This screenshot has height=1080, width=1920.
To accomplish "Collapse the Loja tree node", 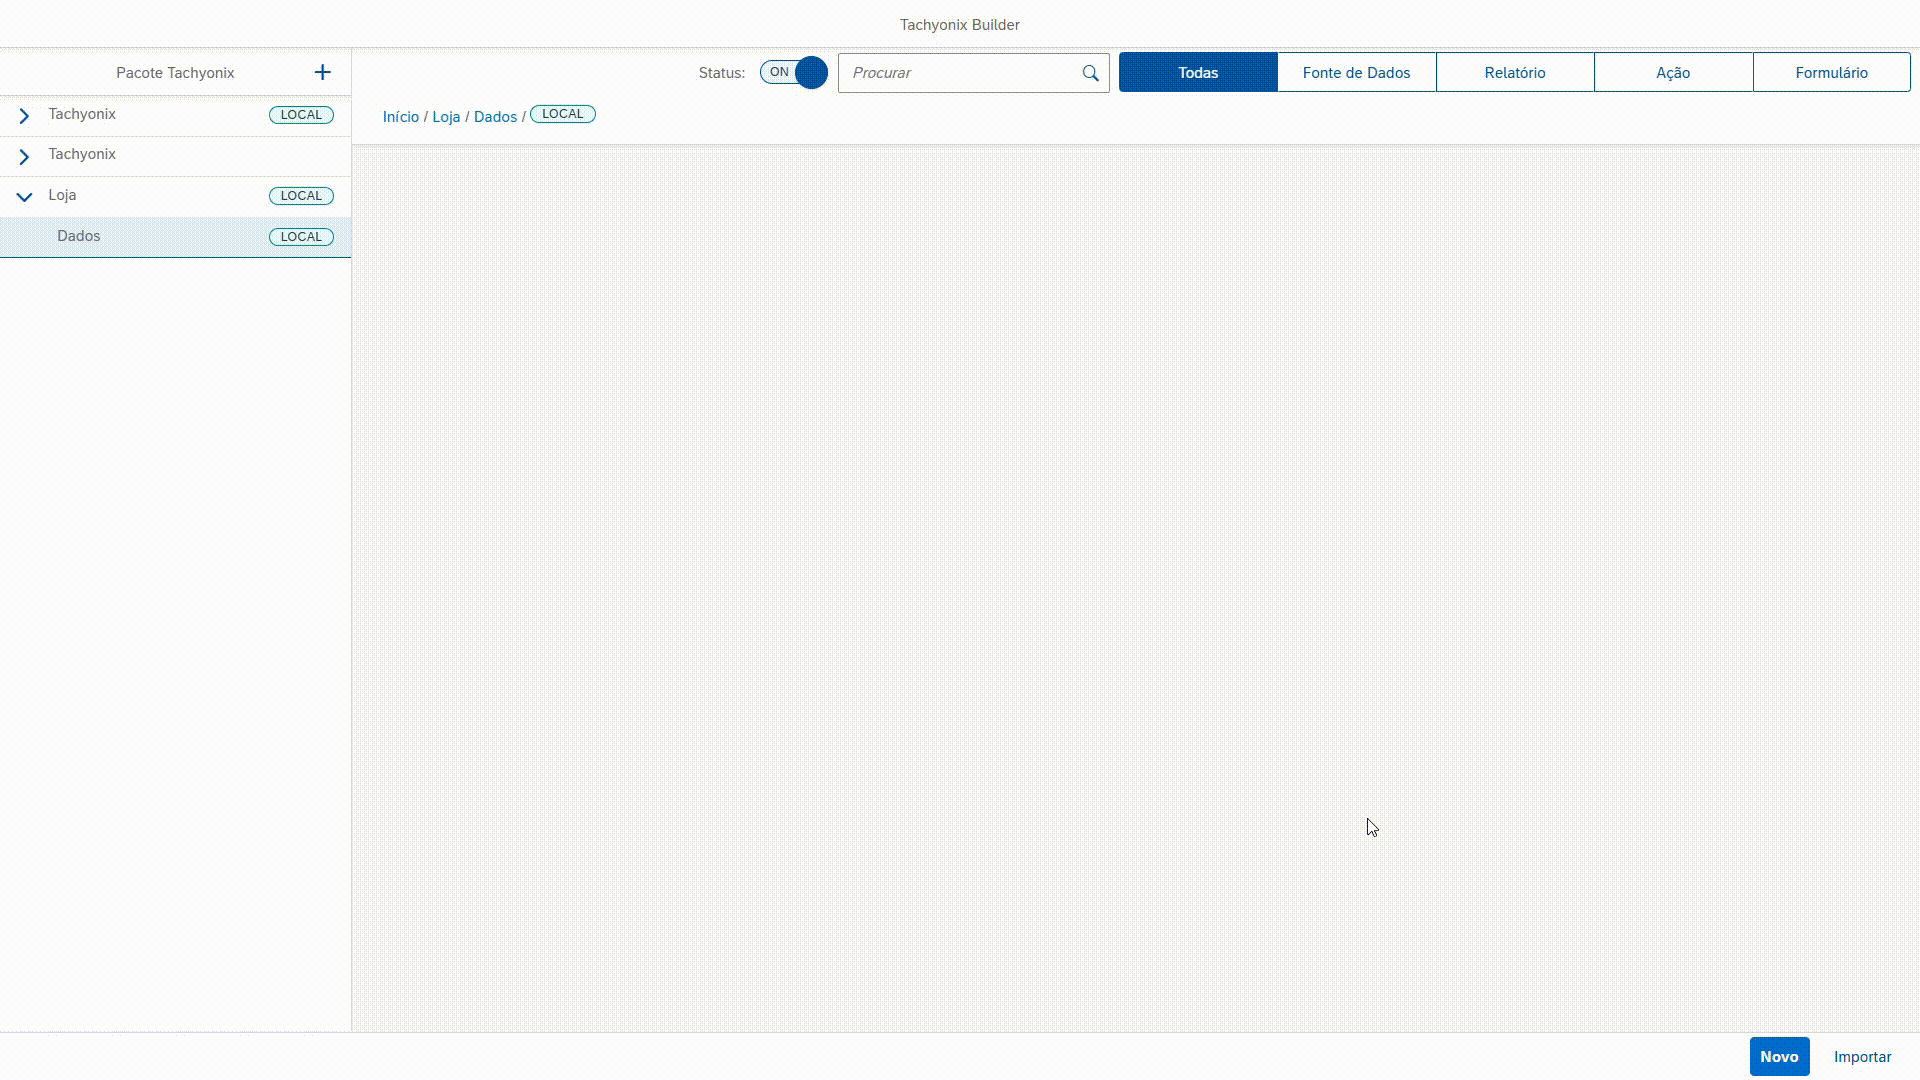I will (x=24, y=197).
